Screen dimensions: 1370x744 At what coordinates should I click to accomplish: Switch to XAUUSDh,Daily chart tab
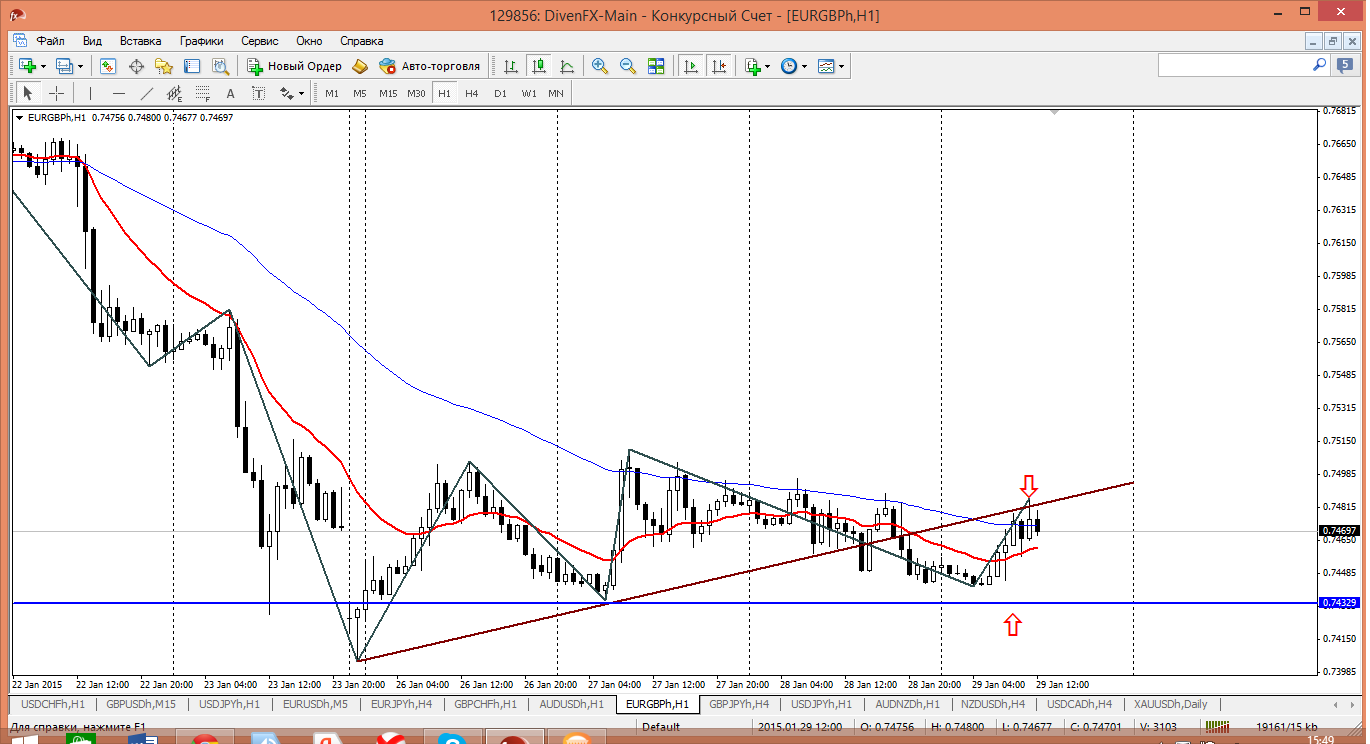click(x=1170, y=704)
